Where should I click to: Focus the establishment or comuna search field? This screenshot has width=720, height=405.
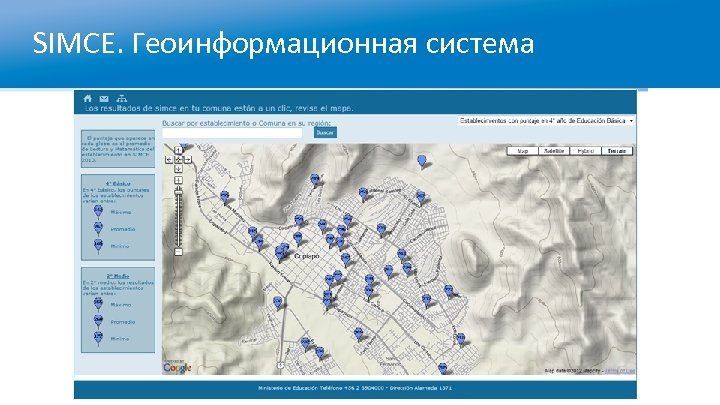[x=232, y=133]
